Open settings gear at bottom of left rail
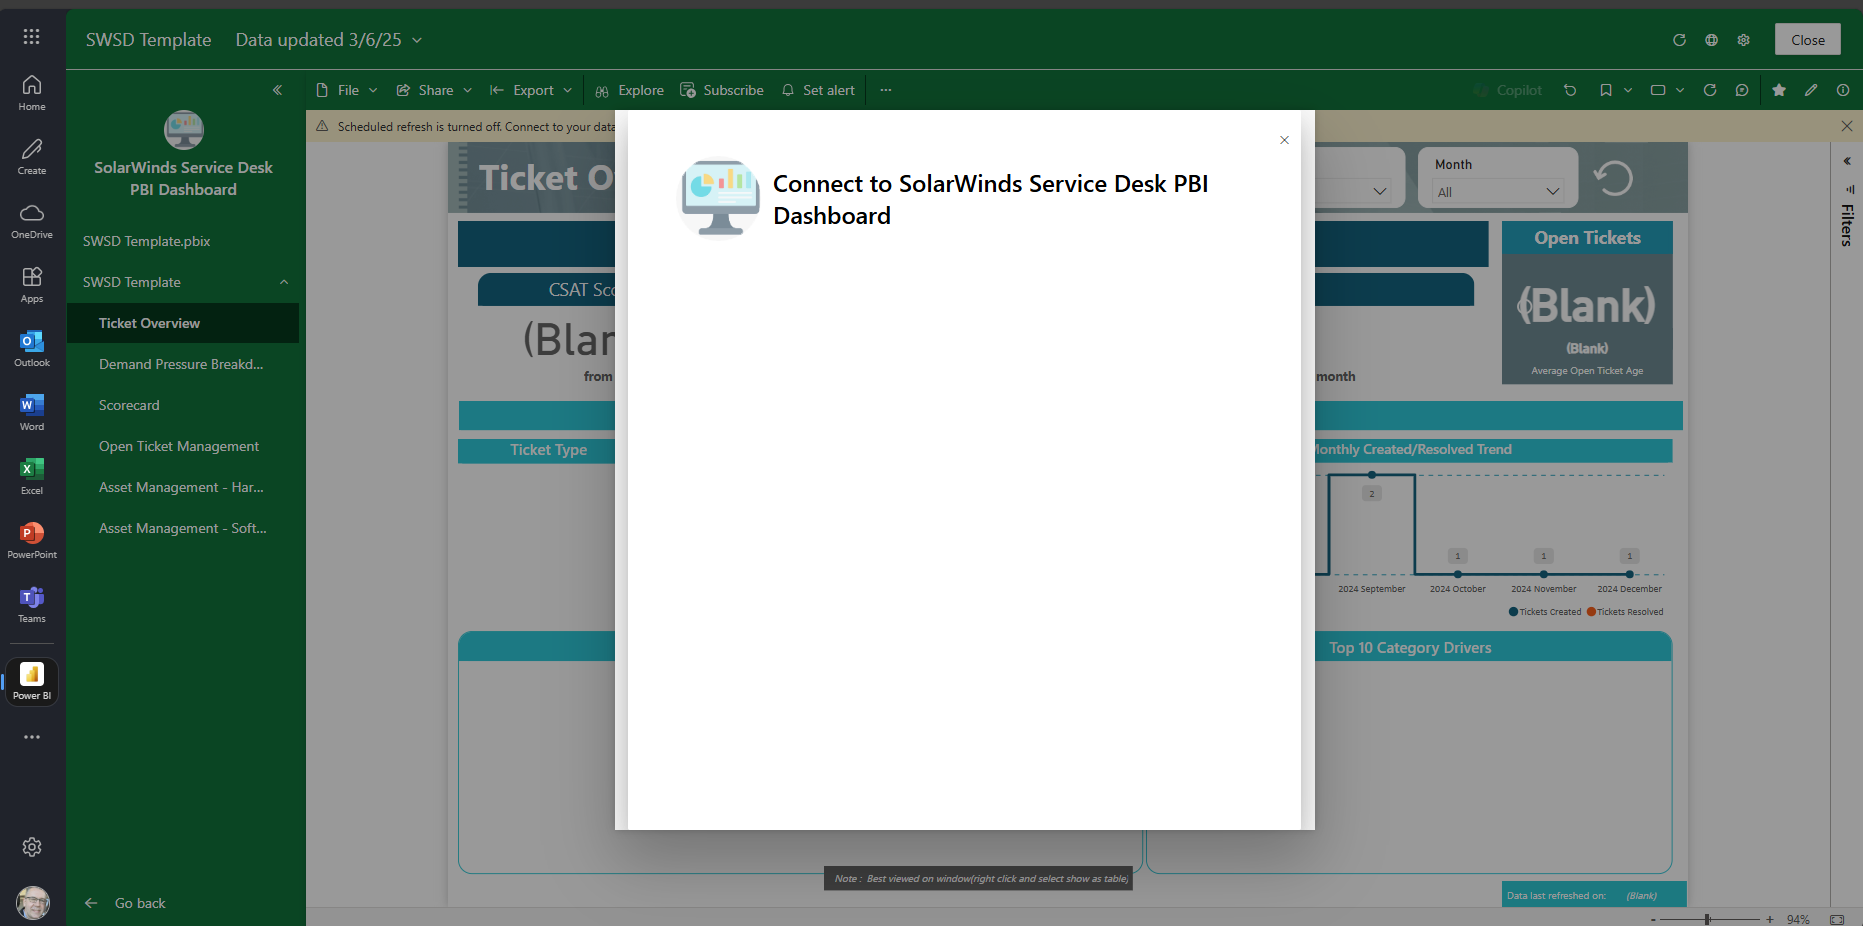The height and width of the screenshot is (926, 1863). [32, 847]
